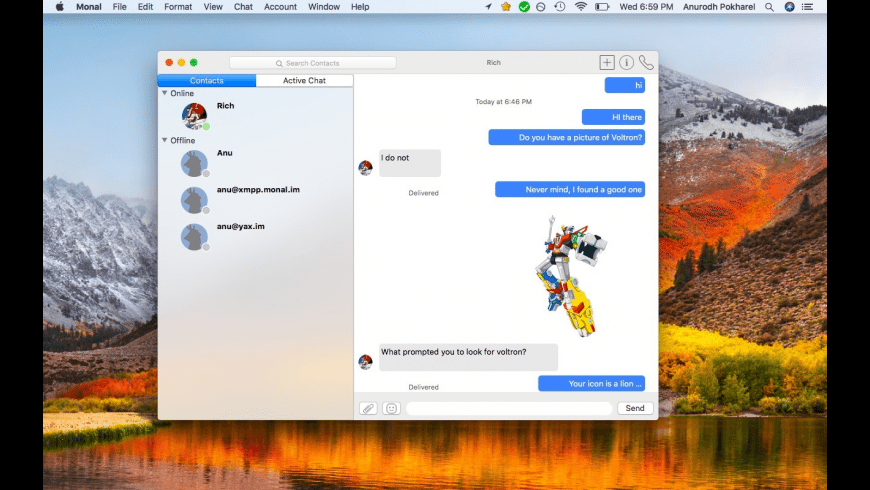Click anu@yax.im avatar
The height and width of the screenshot is (490, 870).
point(194,236)
